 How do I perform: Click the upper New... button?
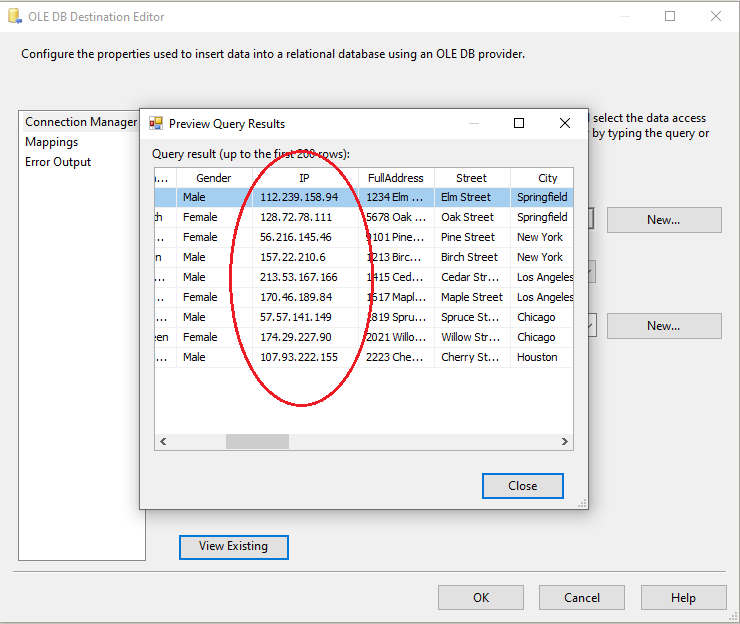pos(663,220)
